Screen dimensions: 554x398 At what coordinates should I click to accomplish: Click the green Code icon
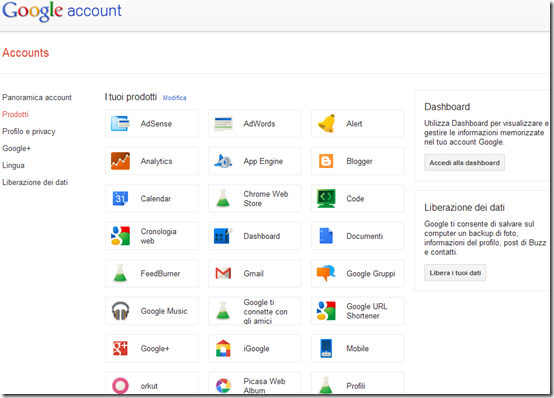point(326,198)
